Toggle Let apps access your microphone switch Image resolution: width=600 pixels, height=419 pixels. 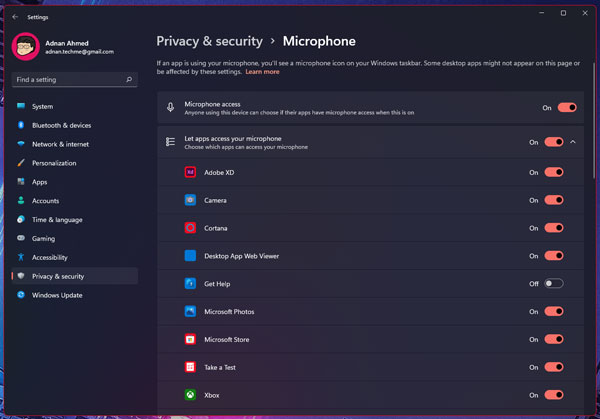tap(554, 142)
